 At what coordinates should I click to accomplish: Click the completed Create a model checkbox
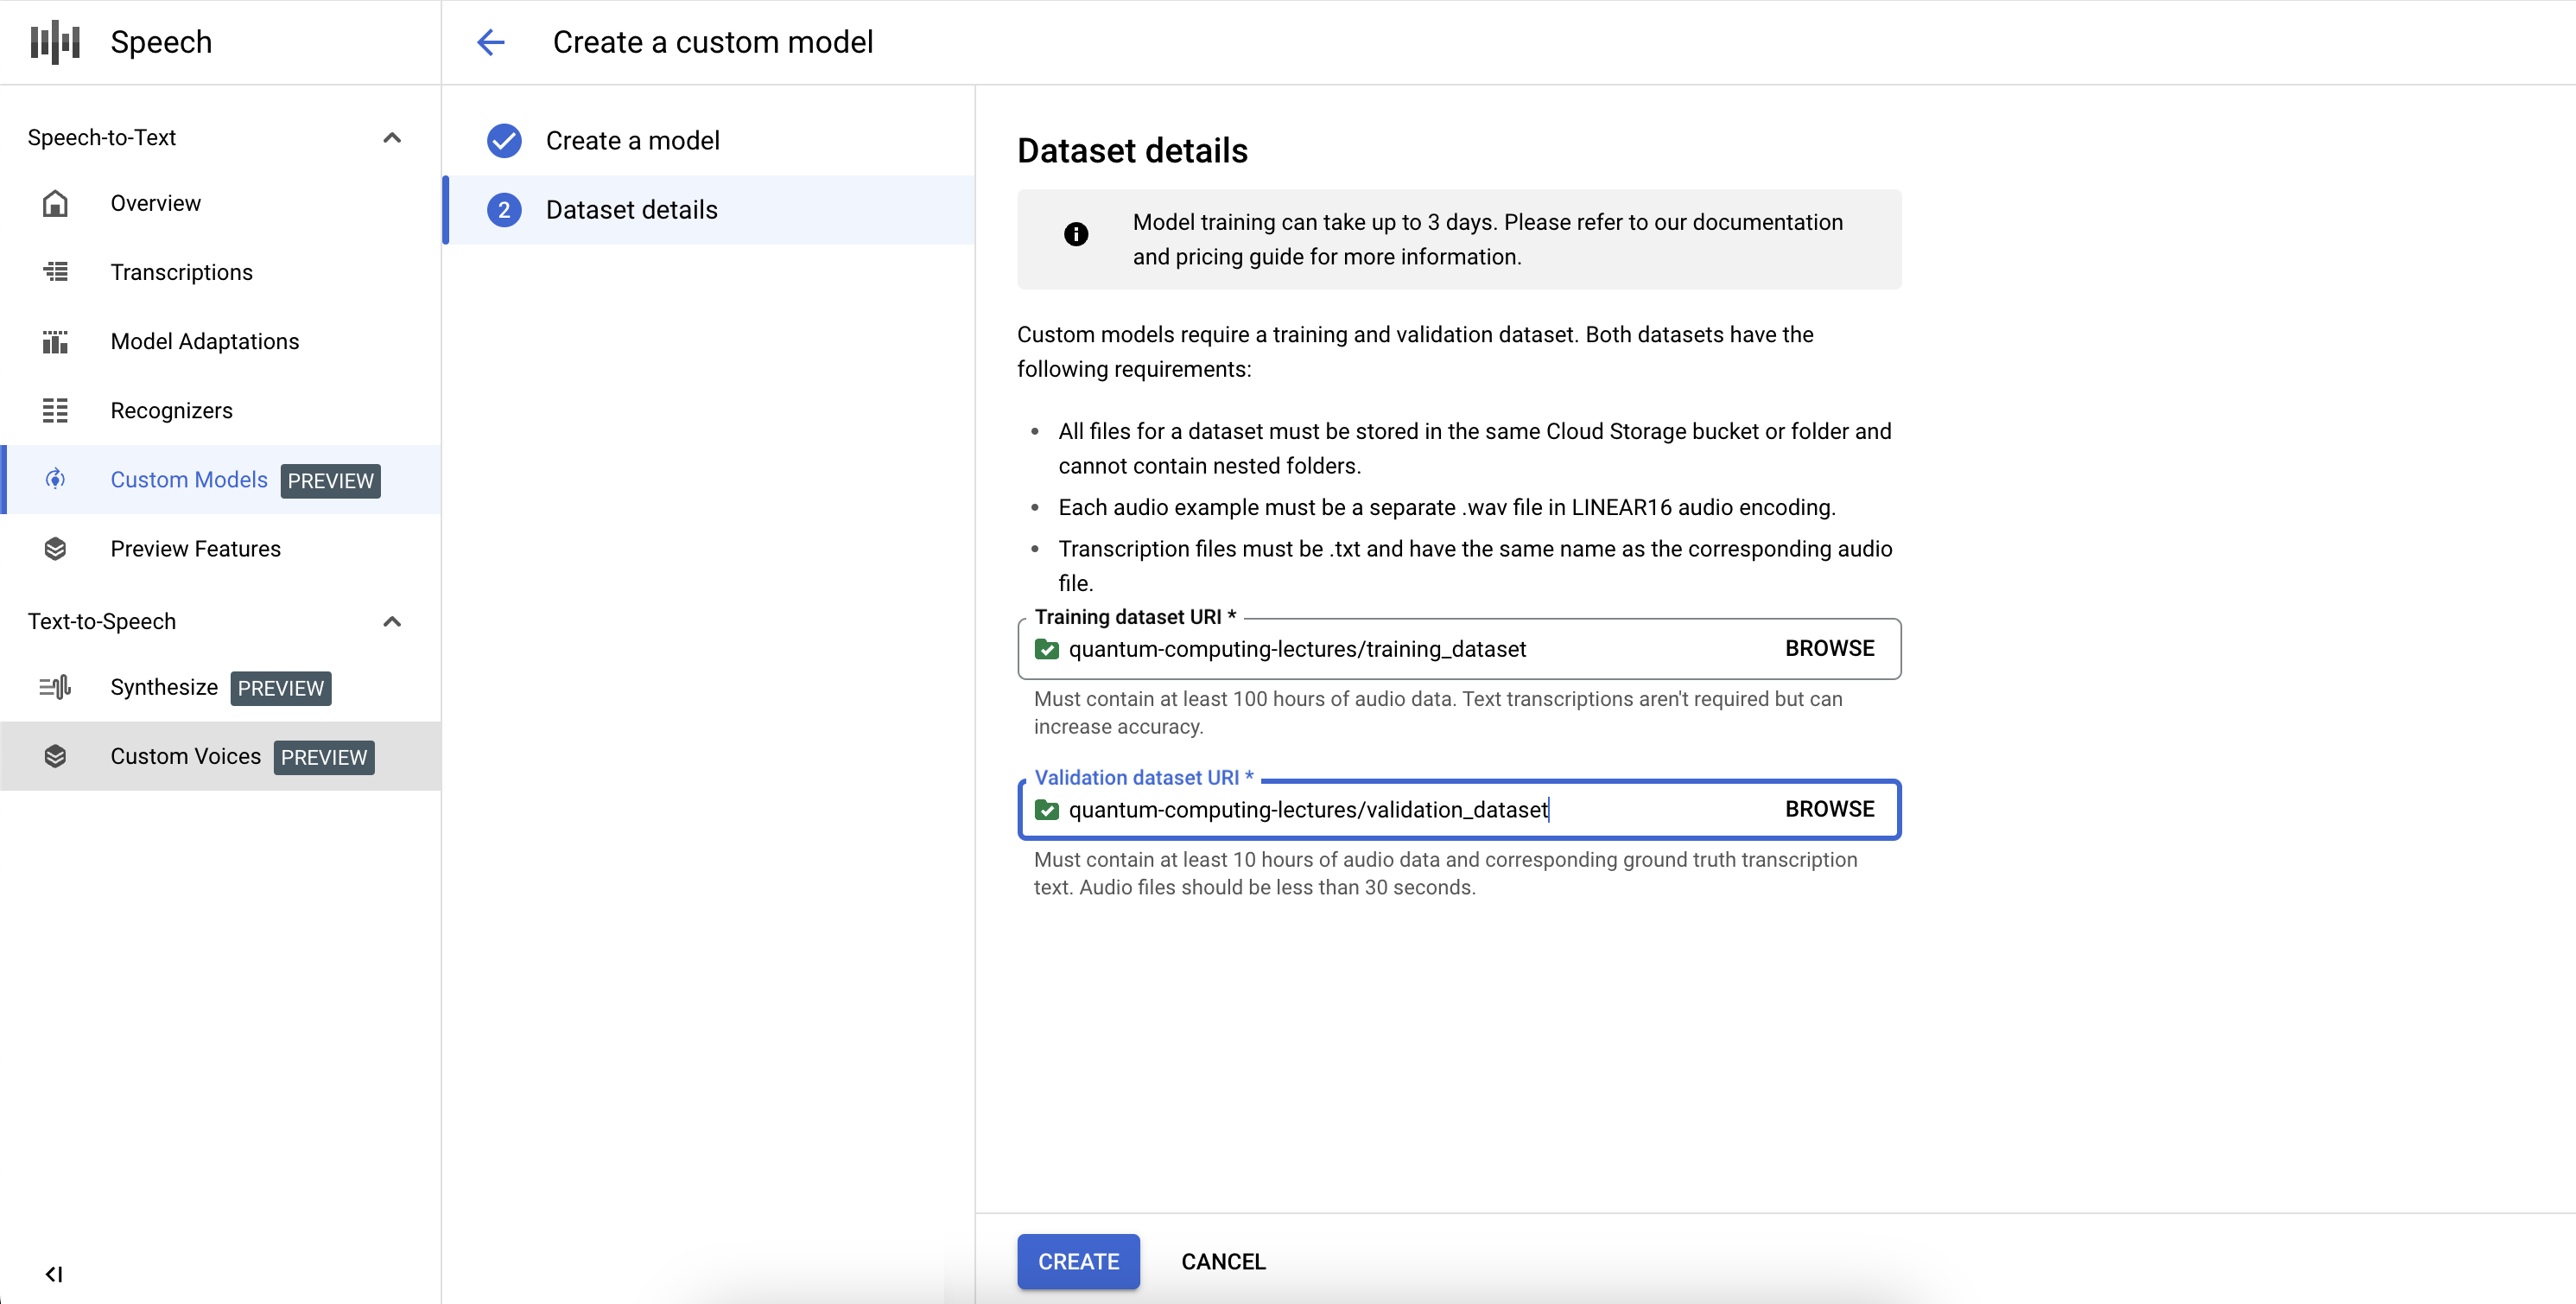(x=505, y=140)
